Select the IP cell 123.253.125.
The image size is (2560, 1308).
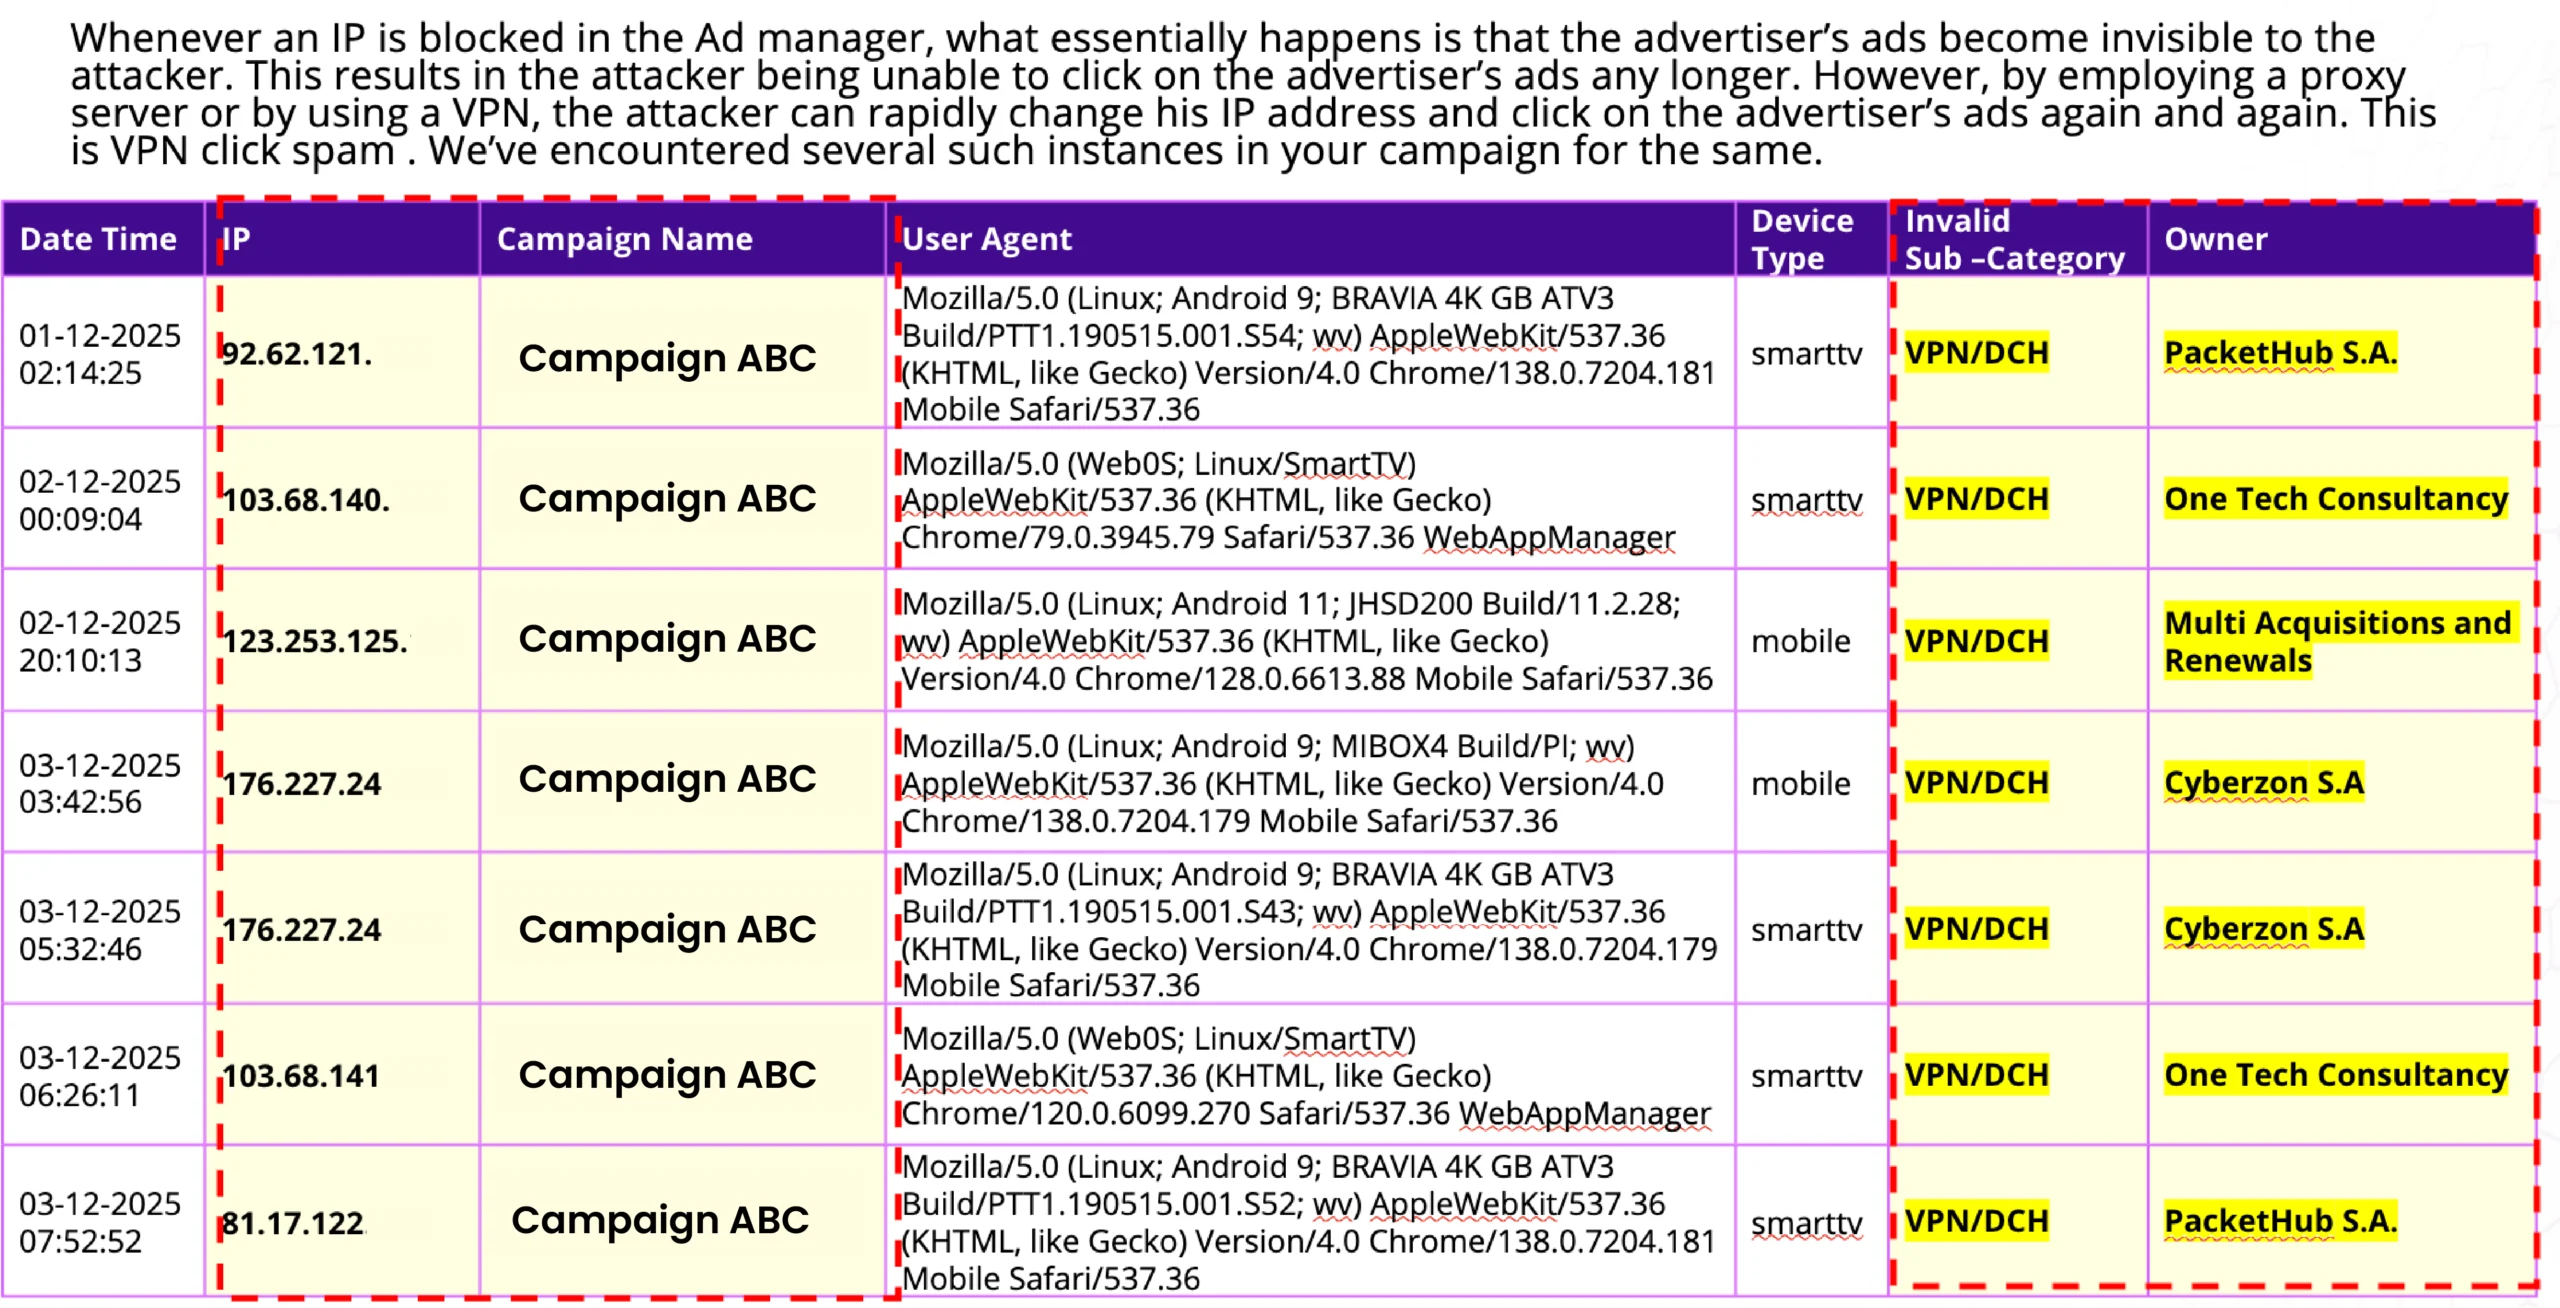[x=314, y=641]
